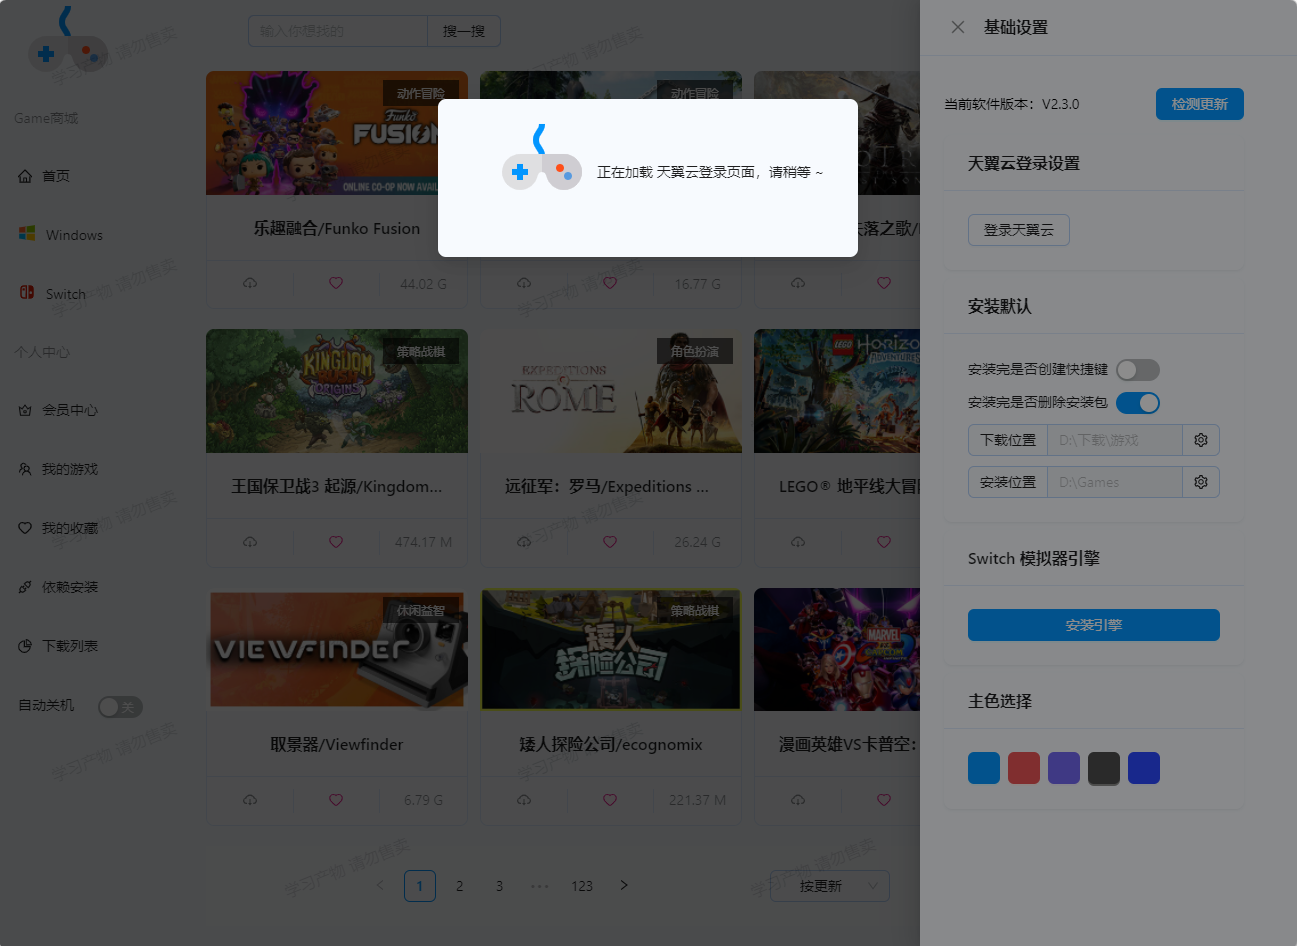Screen dimensions: 1297x946
Task: Open the download location gear setting
Action: [1201, 440]
